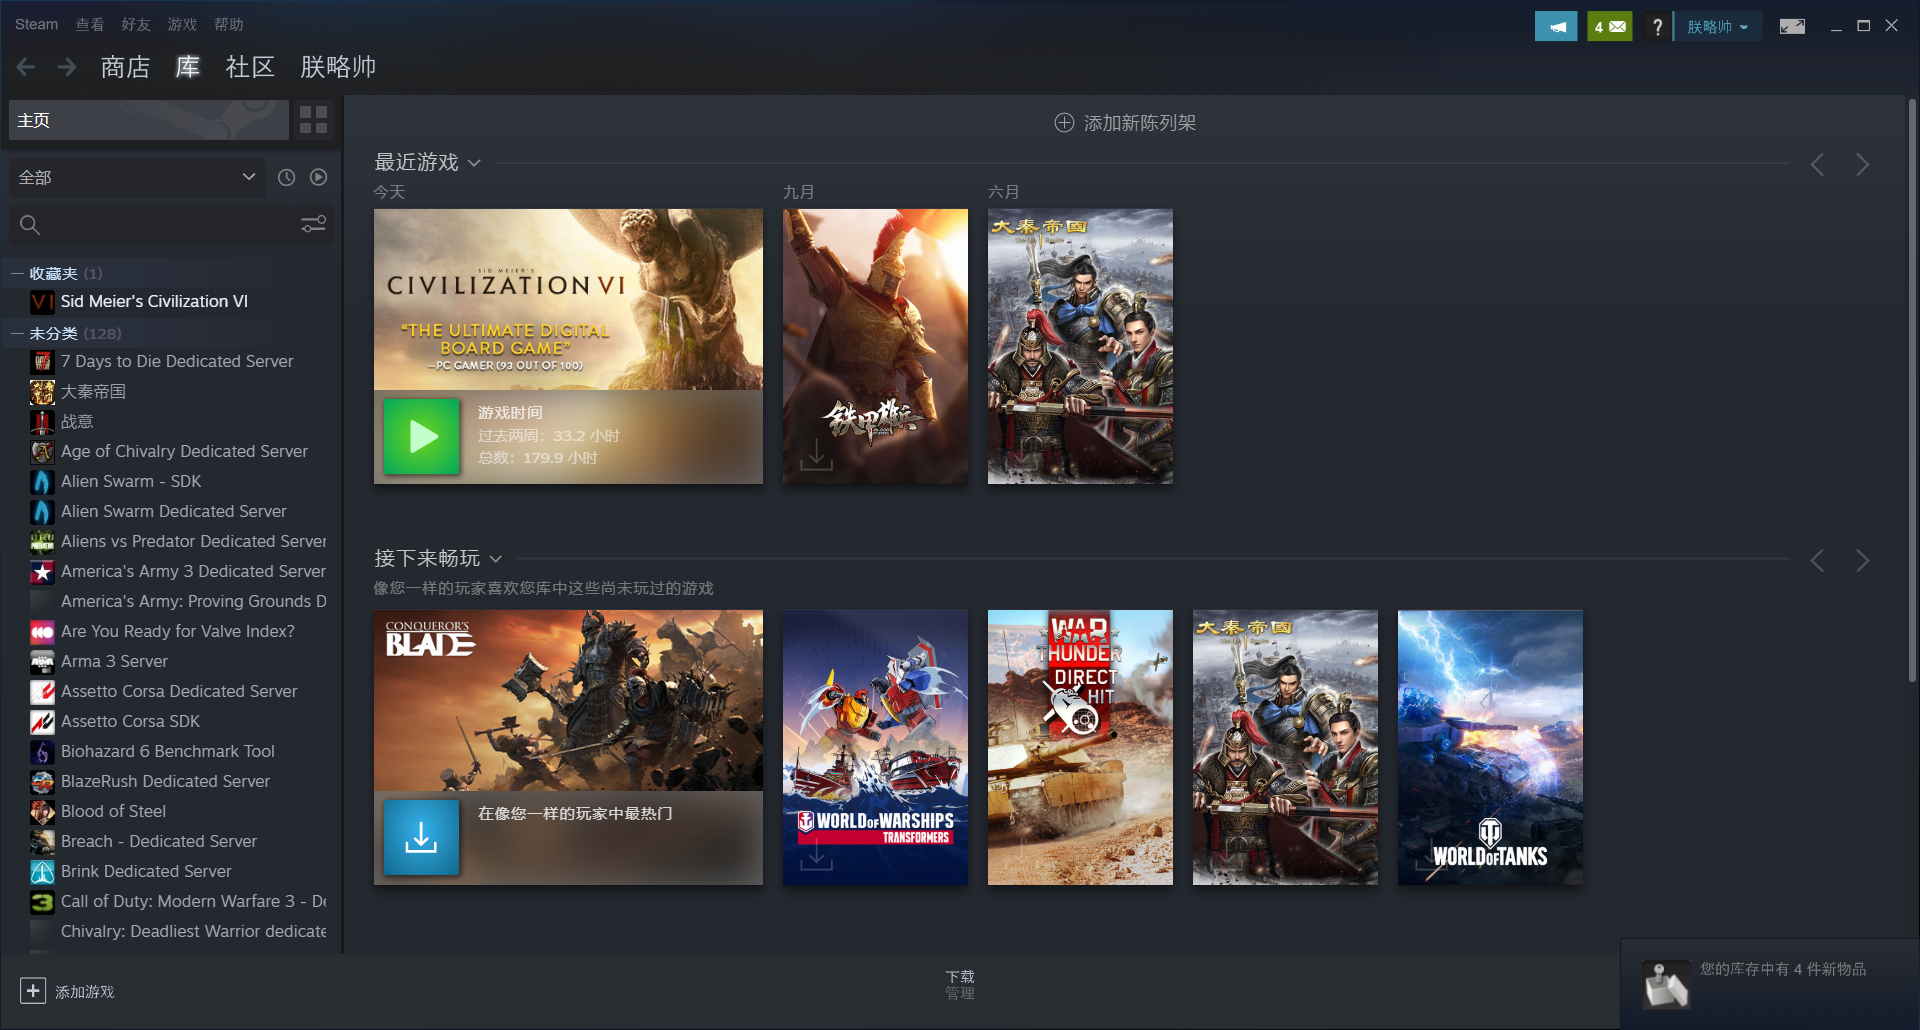Viewport: 1920px width, 1030px height.
Task: Open Conqueror's Blade banner thumbnail
Action: pos(568,700)
